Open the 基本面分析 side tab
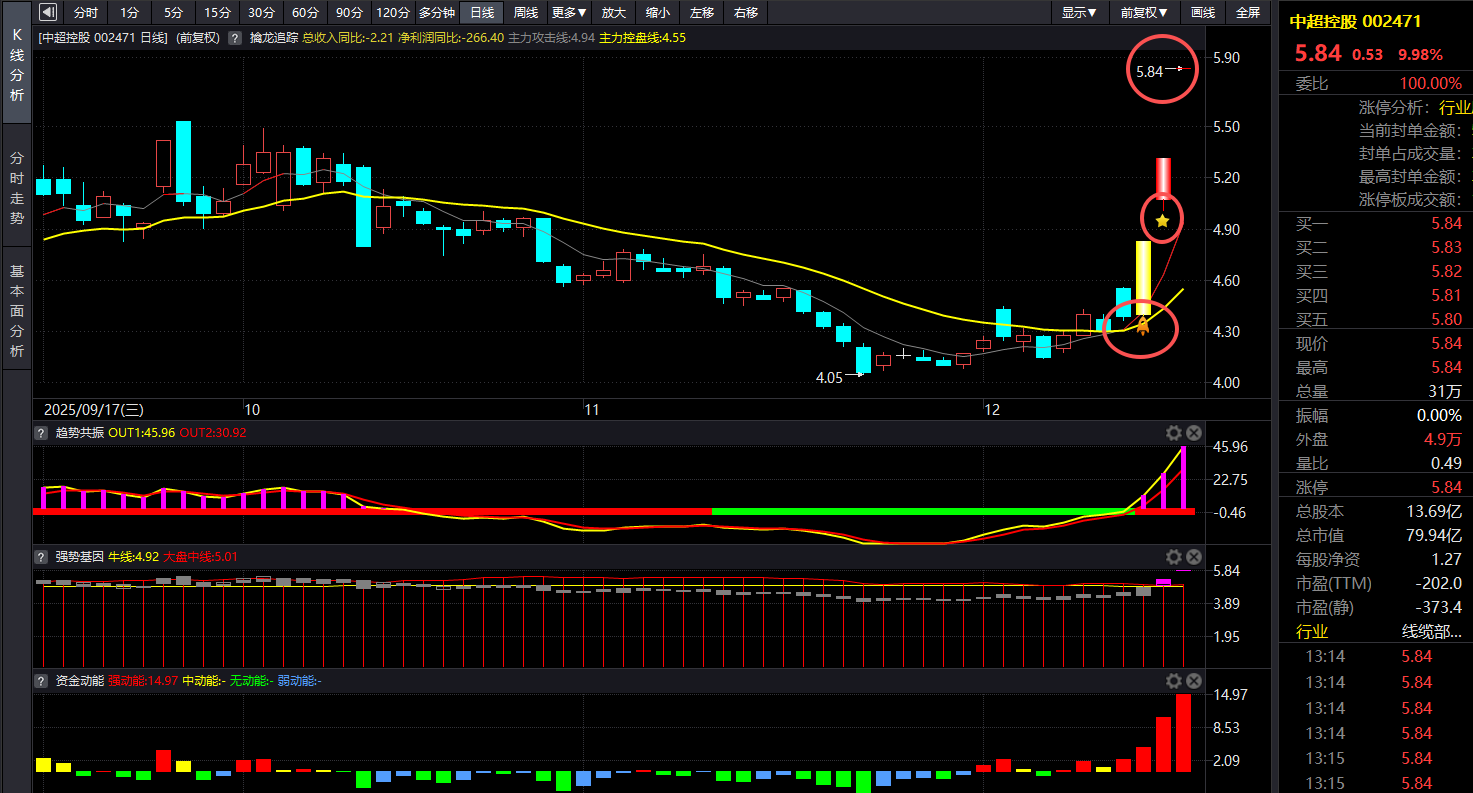1473x793 pixels. coord(16,310)
